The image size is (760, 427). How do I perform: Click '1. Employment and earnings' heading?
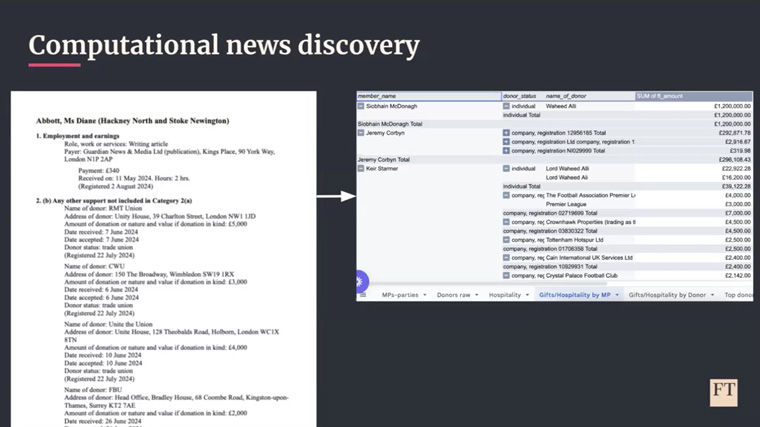78,136
